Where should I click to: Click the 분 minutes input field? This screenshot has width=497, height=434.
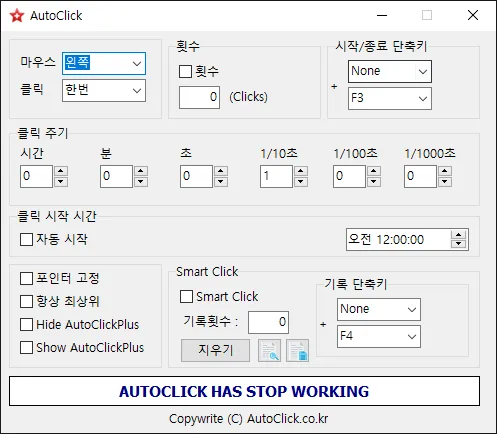coord(116,176)
